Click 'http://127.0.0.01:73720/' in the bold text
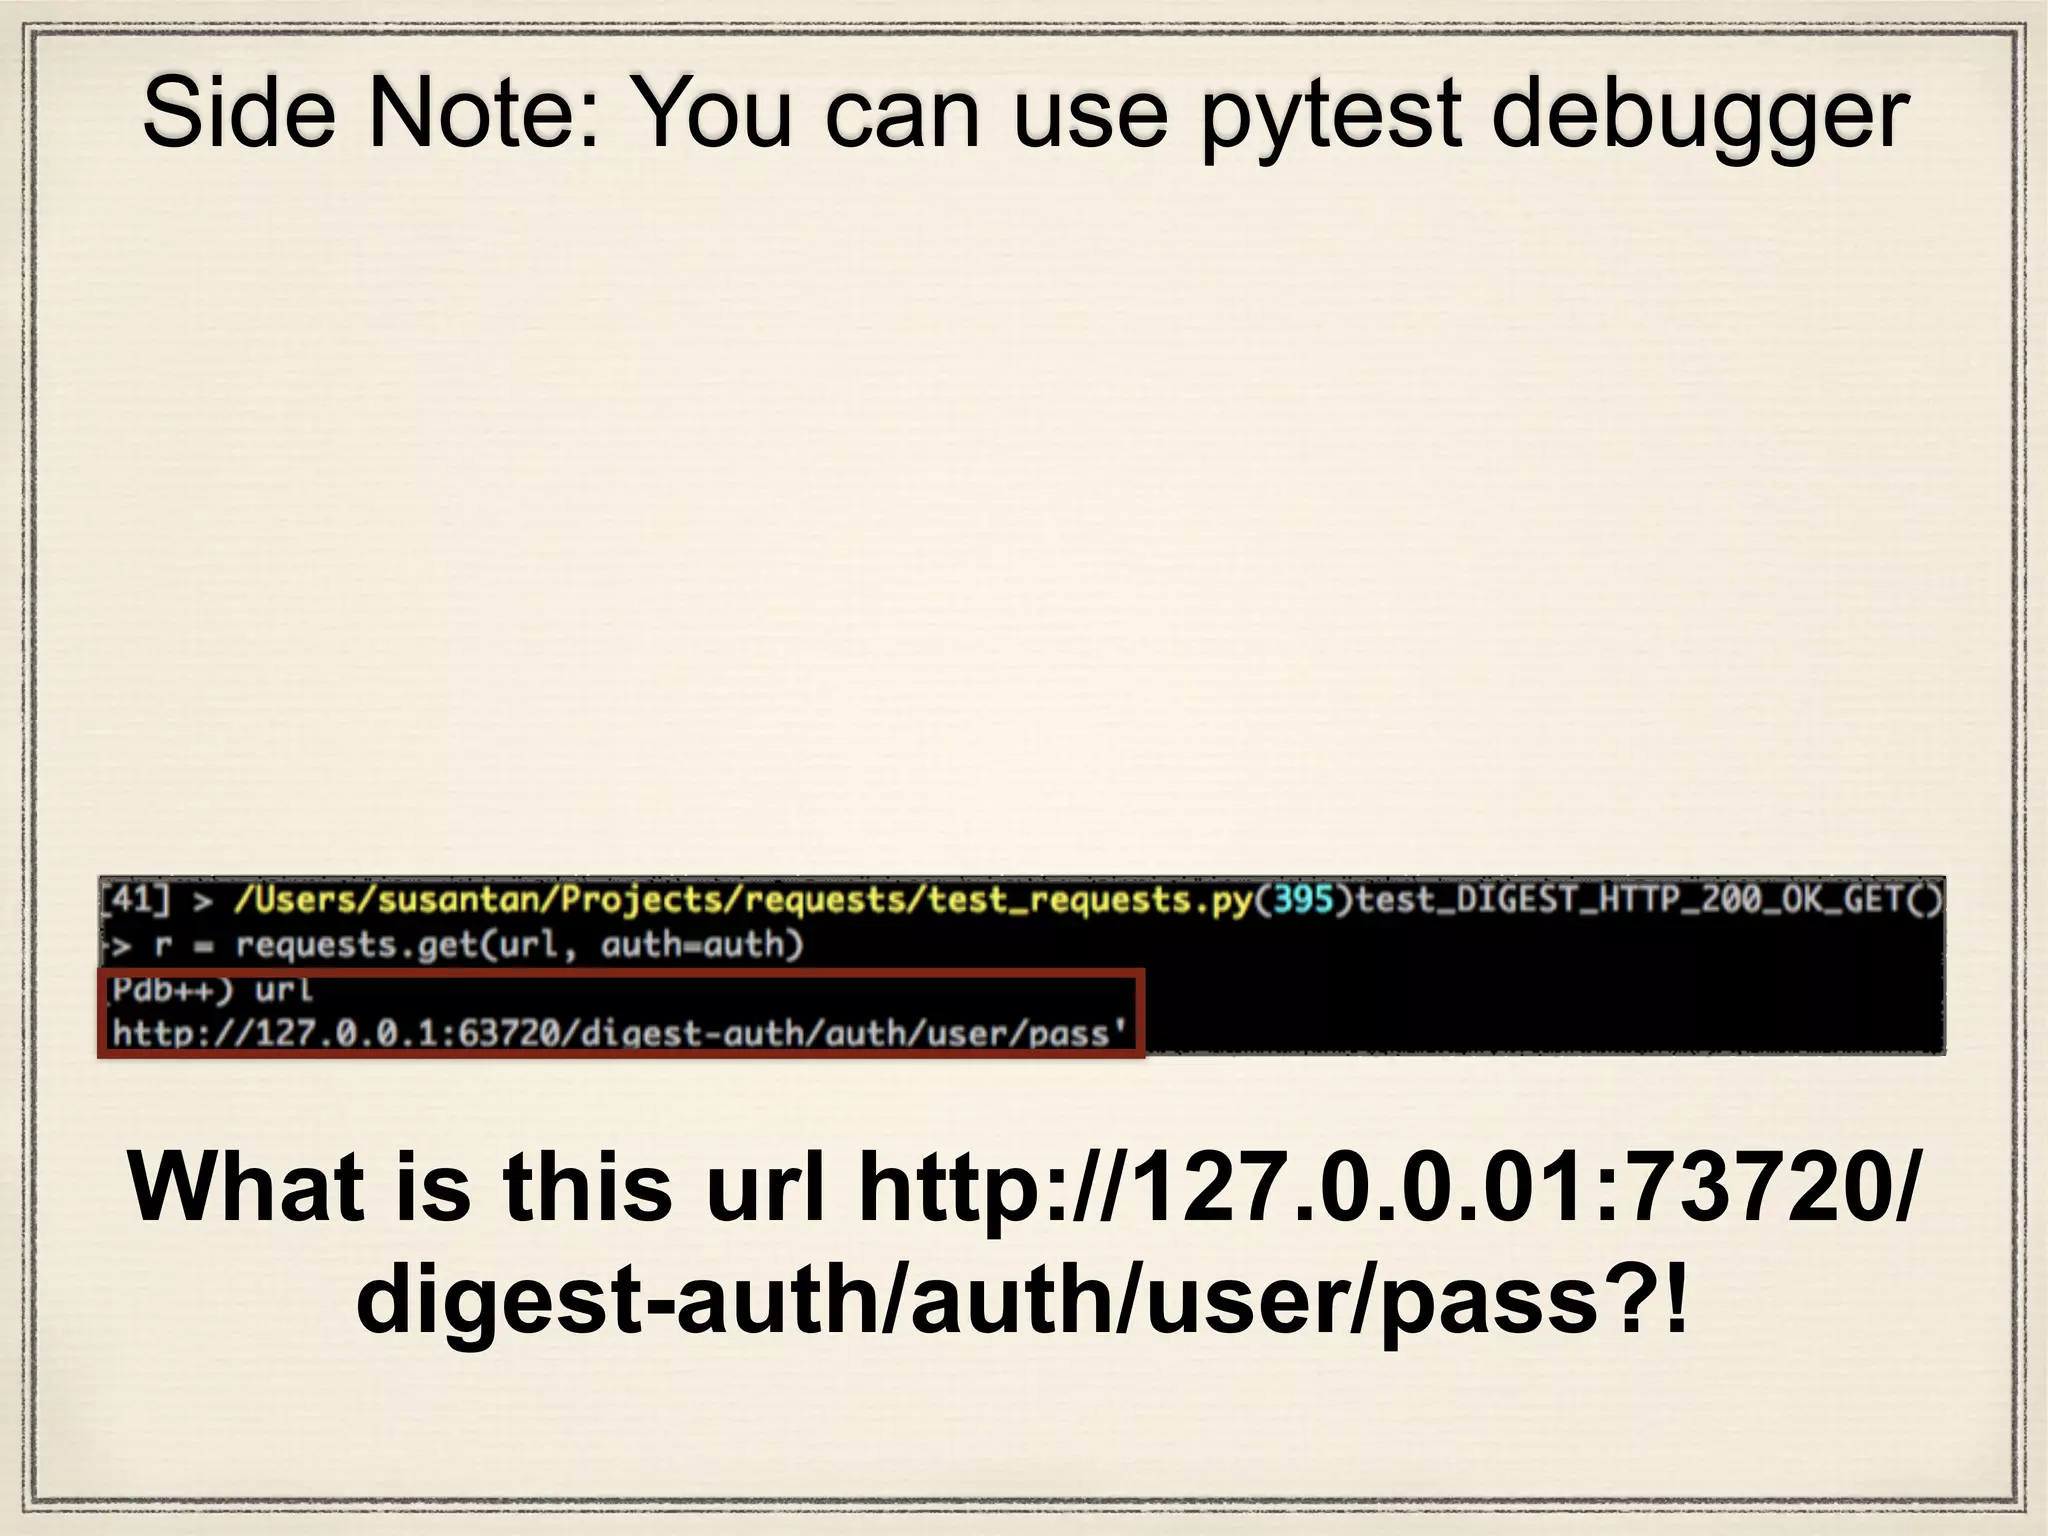2048x1536 pixels. [1389, 1186]
